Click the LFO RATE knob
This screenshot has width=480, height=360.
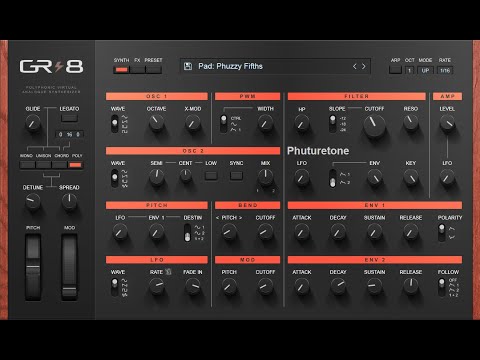click(x=156, y=286)
